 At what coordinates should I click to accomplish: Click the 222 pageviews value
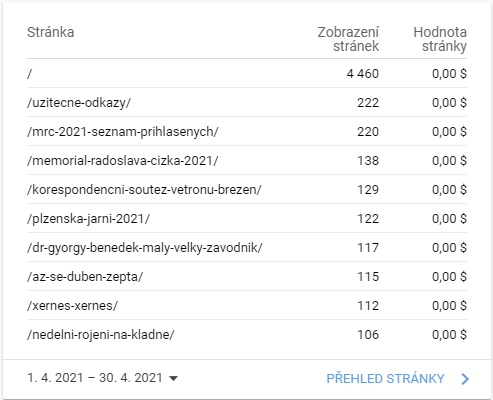(368, 102)
